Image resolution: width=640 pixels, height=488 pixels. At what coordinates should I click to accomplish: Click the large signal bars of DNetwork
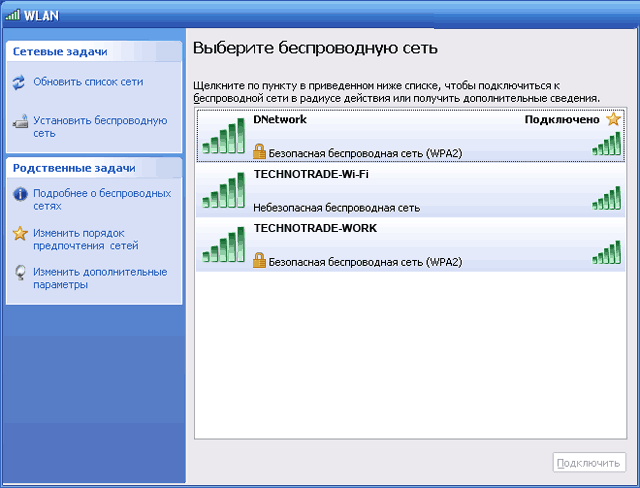(x=224, y=135)
